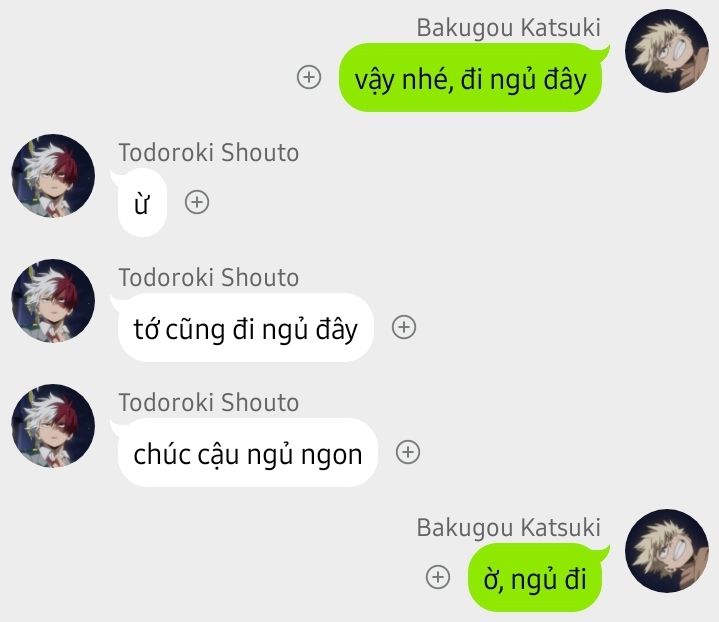Open Todoroki avatar next to "ừ" message

tap(53, 176)
